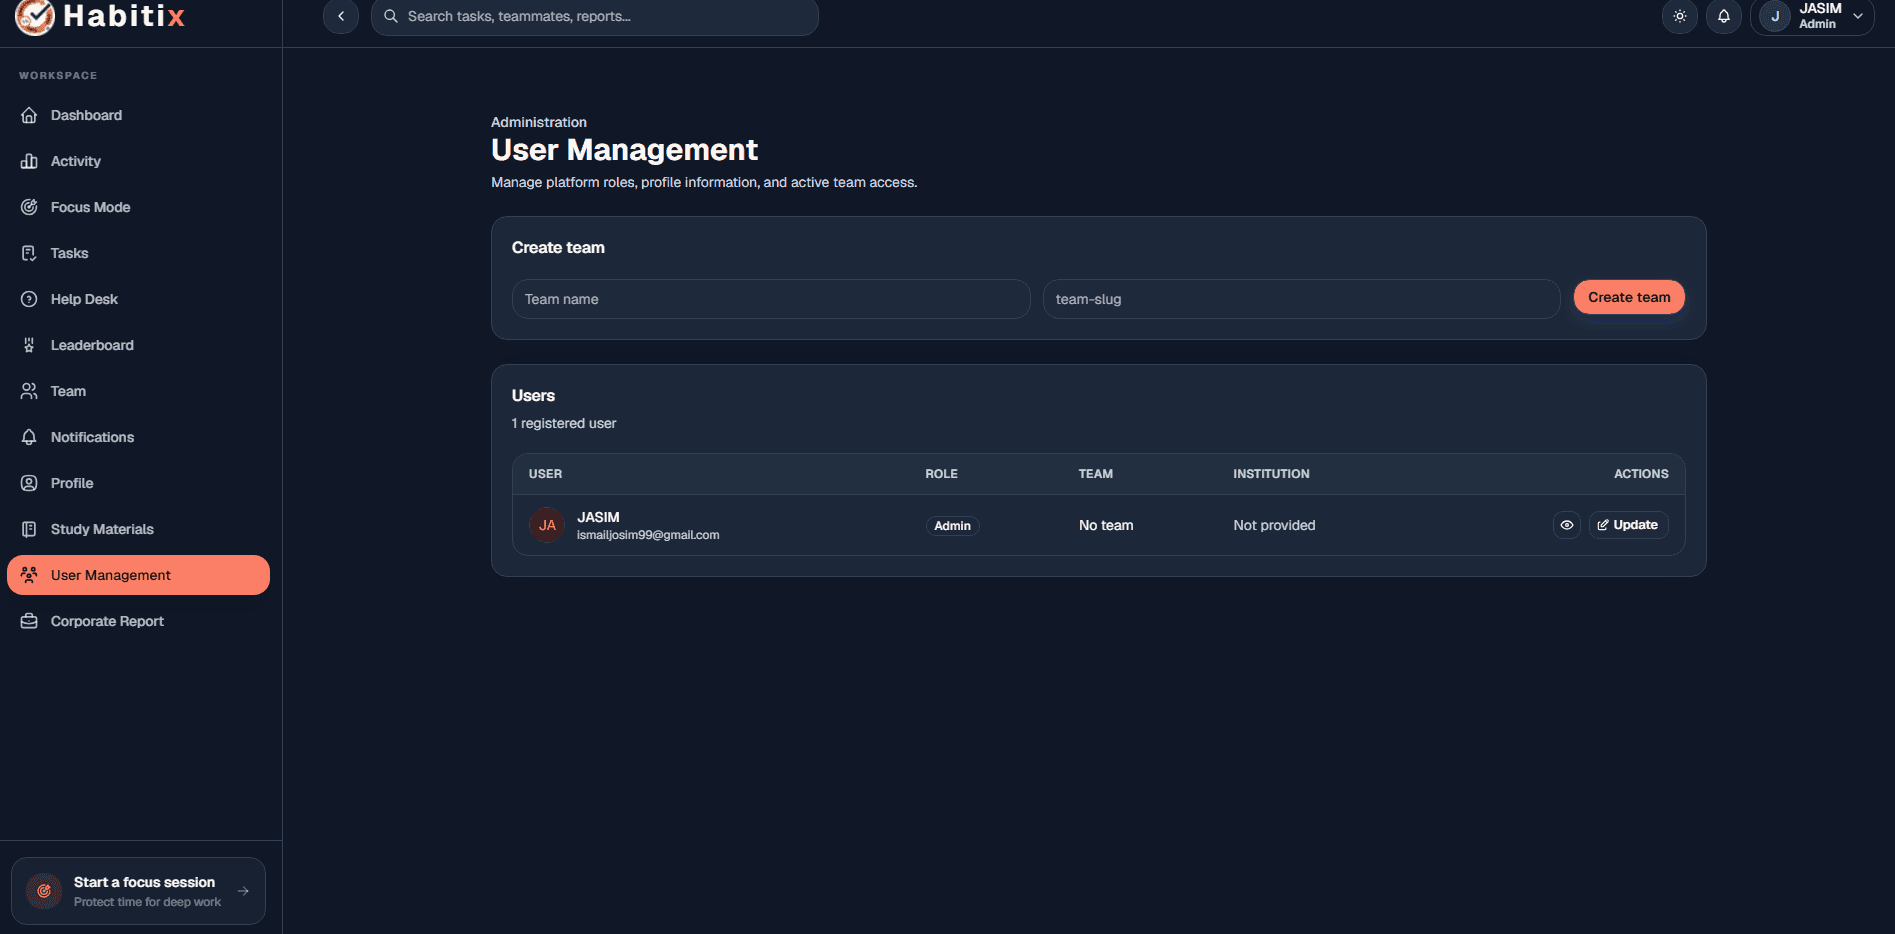Click the Team people icon
This screenshot has height=934, width=1895.
tap(29, 391)
